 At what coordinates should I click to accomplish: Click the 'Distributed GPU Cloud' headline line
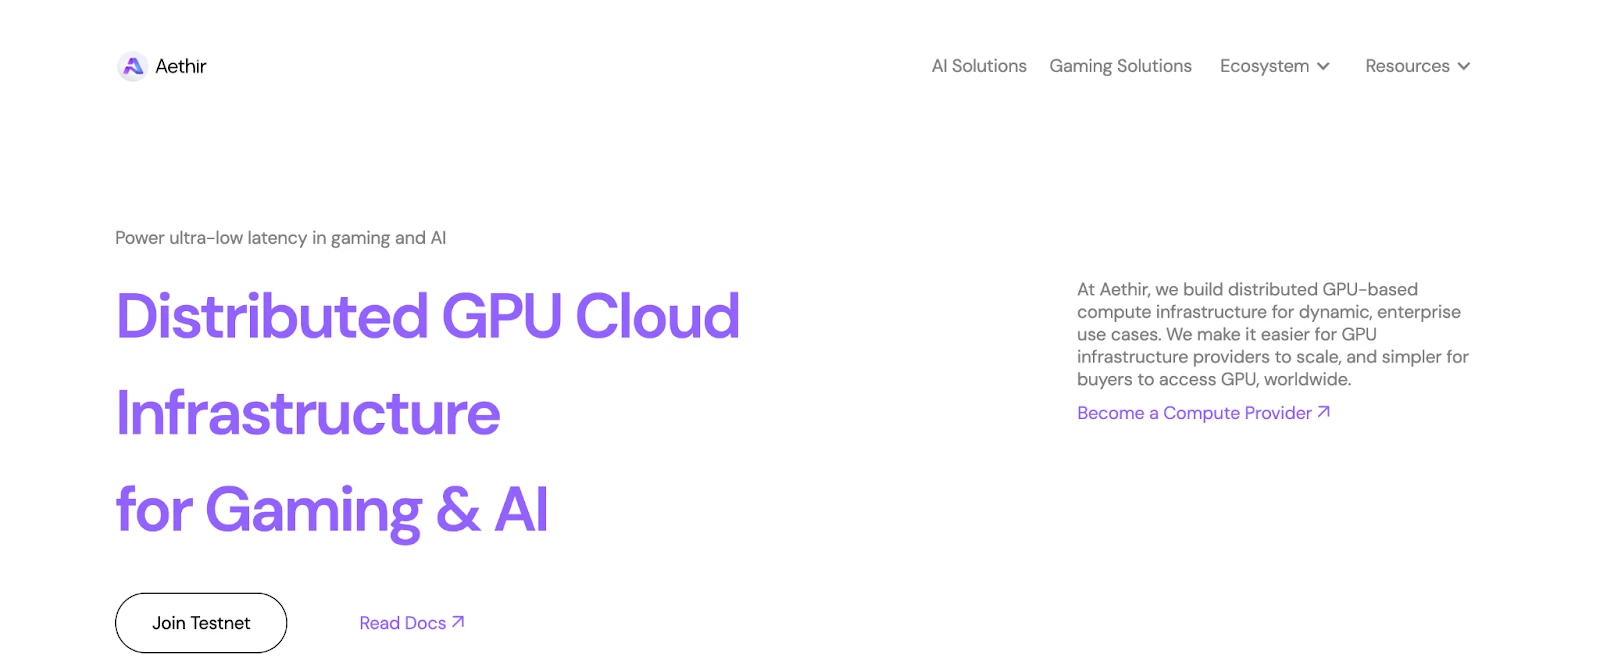(x=428, y=316)
